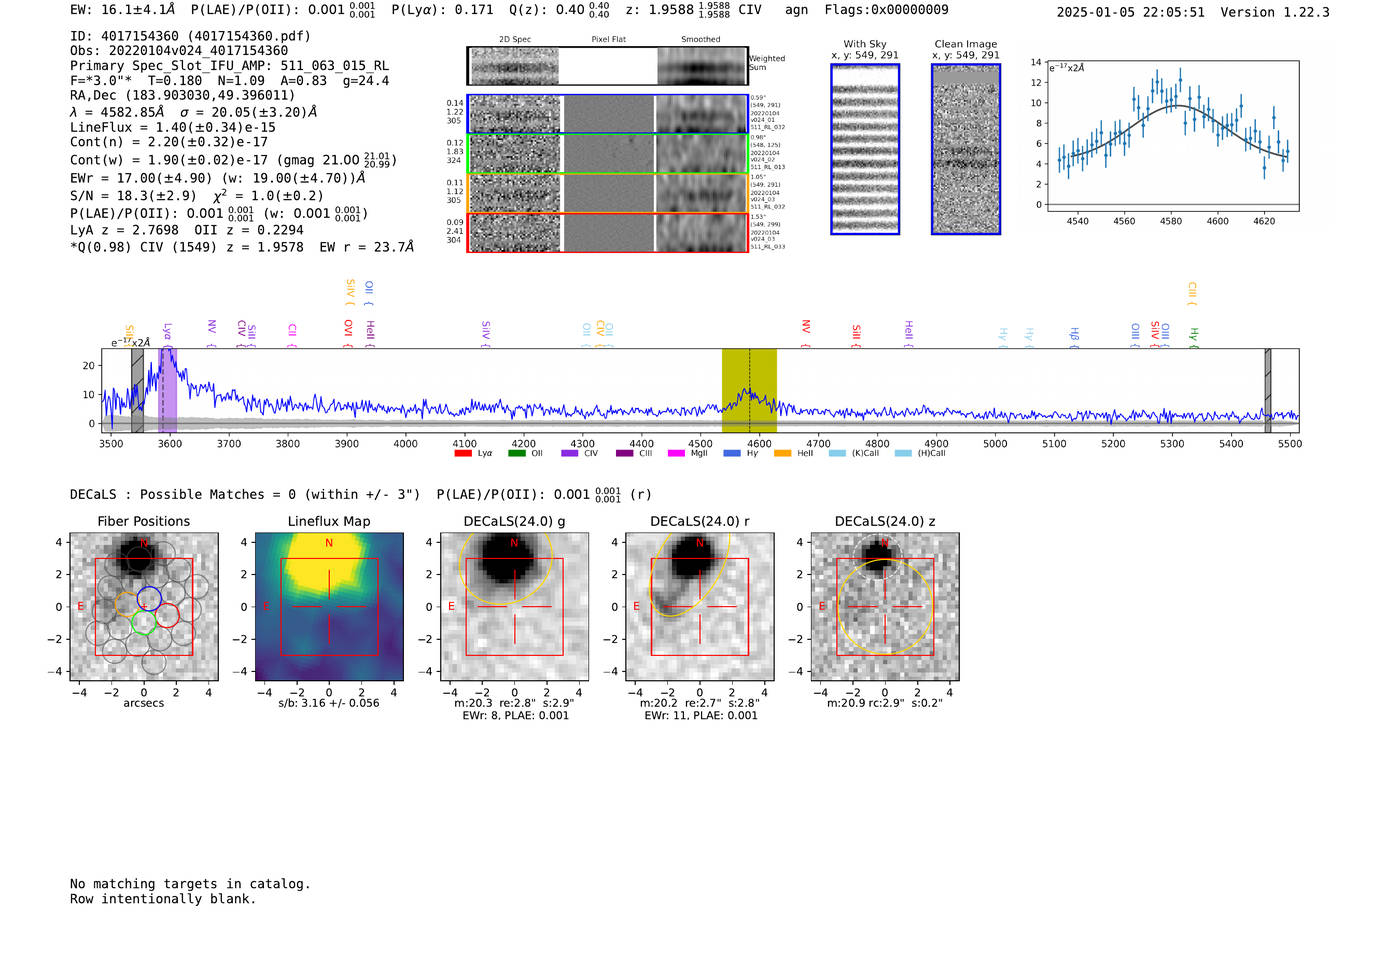Click the 'EW: 16.1±4.1Å' header value

pyautogui.click(x=123, y=10)
